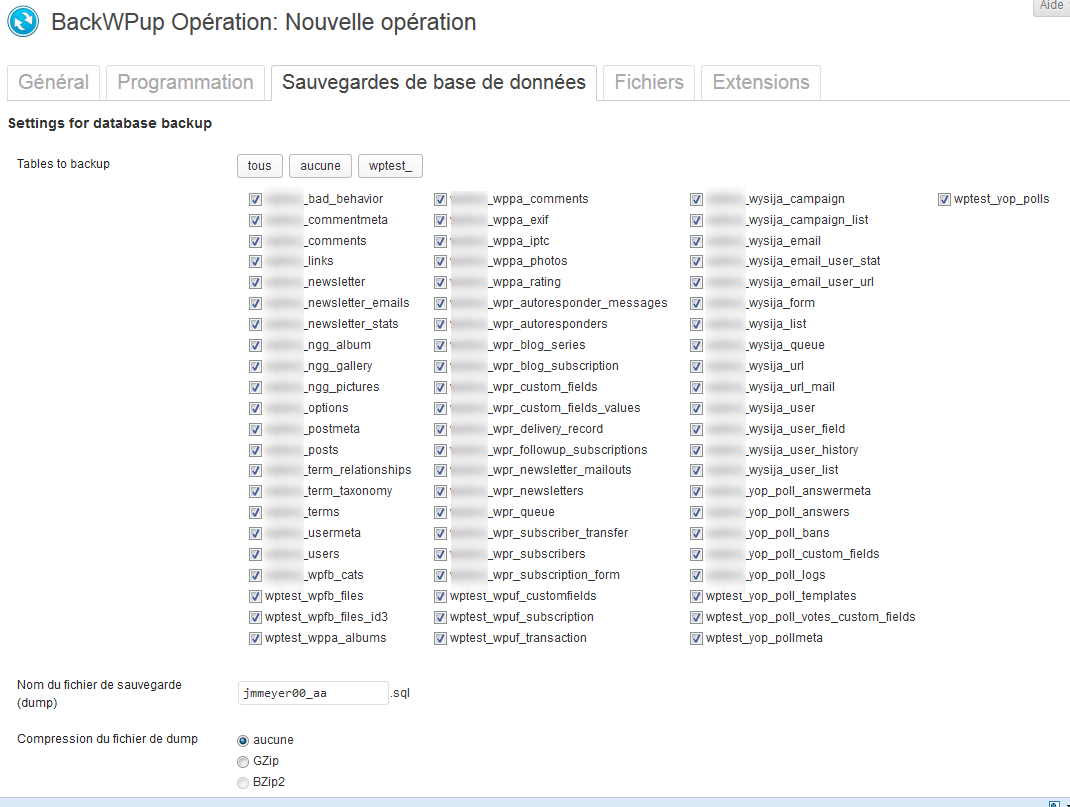Uncheck the _bad_behavior table checkbox
Screen dimensions: 1070x807
[x=255, y=199]
